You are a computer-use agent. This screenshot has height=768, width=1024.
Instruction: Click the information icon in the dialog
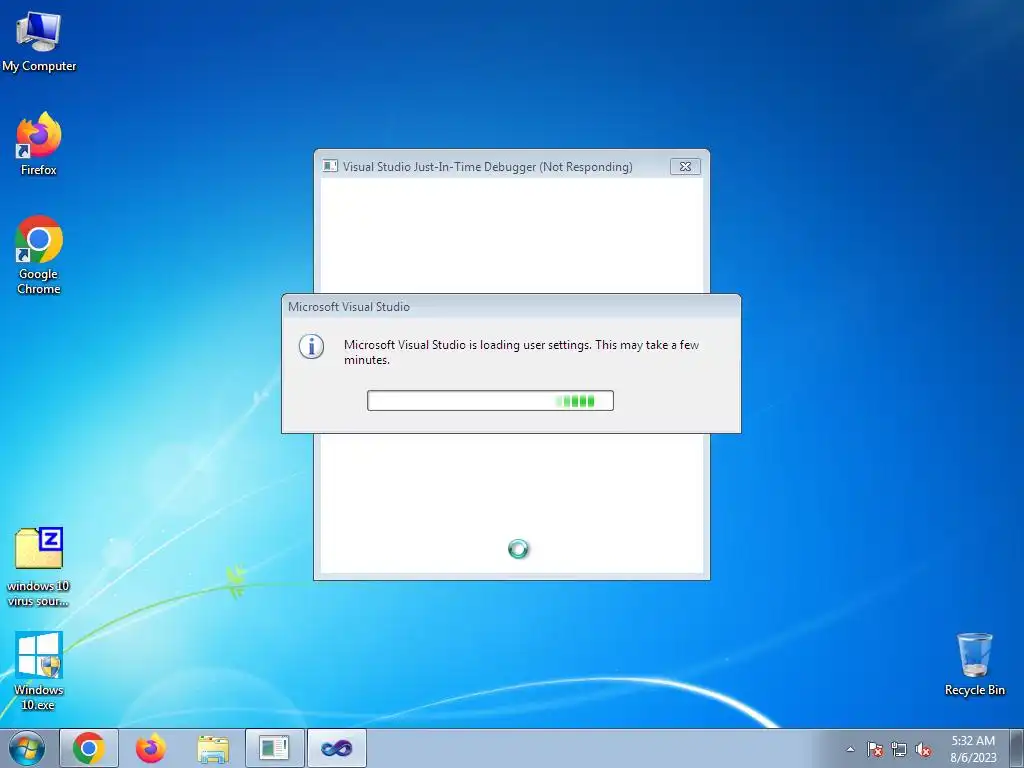coord(312,346)
